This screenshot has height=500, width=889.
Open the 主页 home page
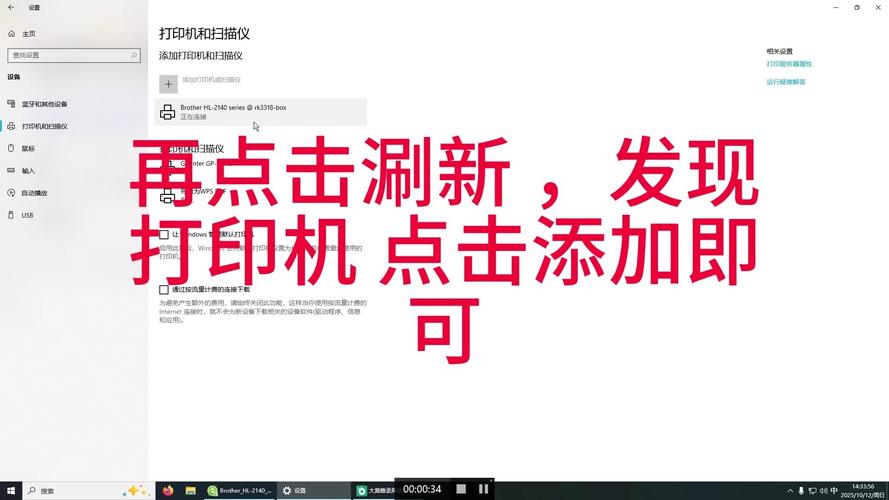point(22,34)
